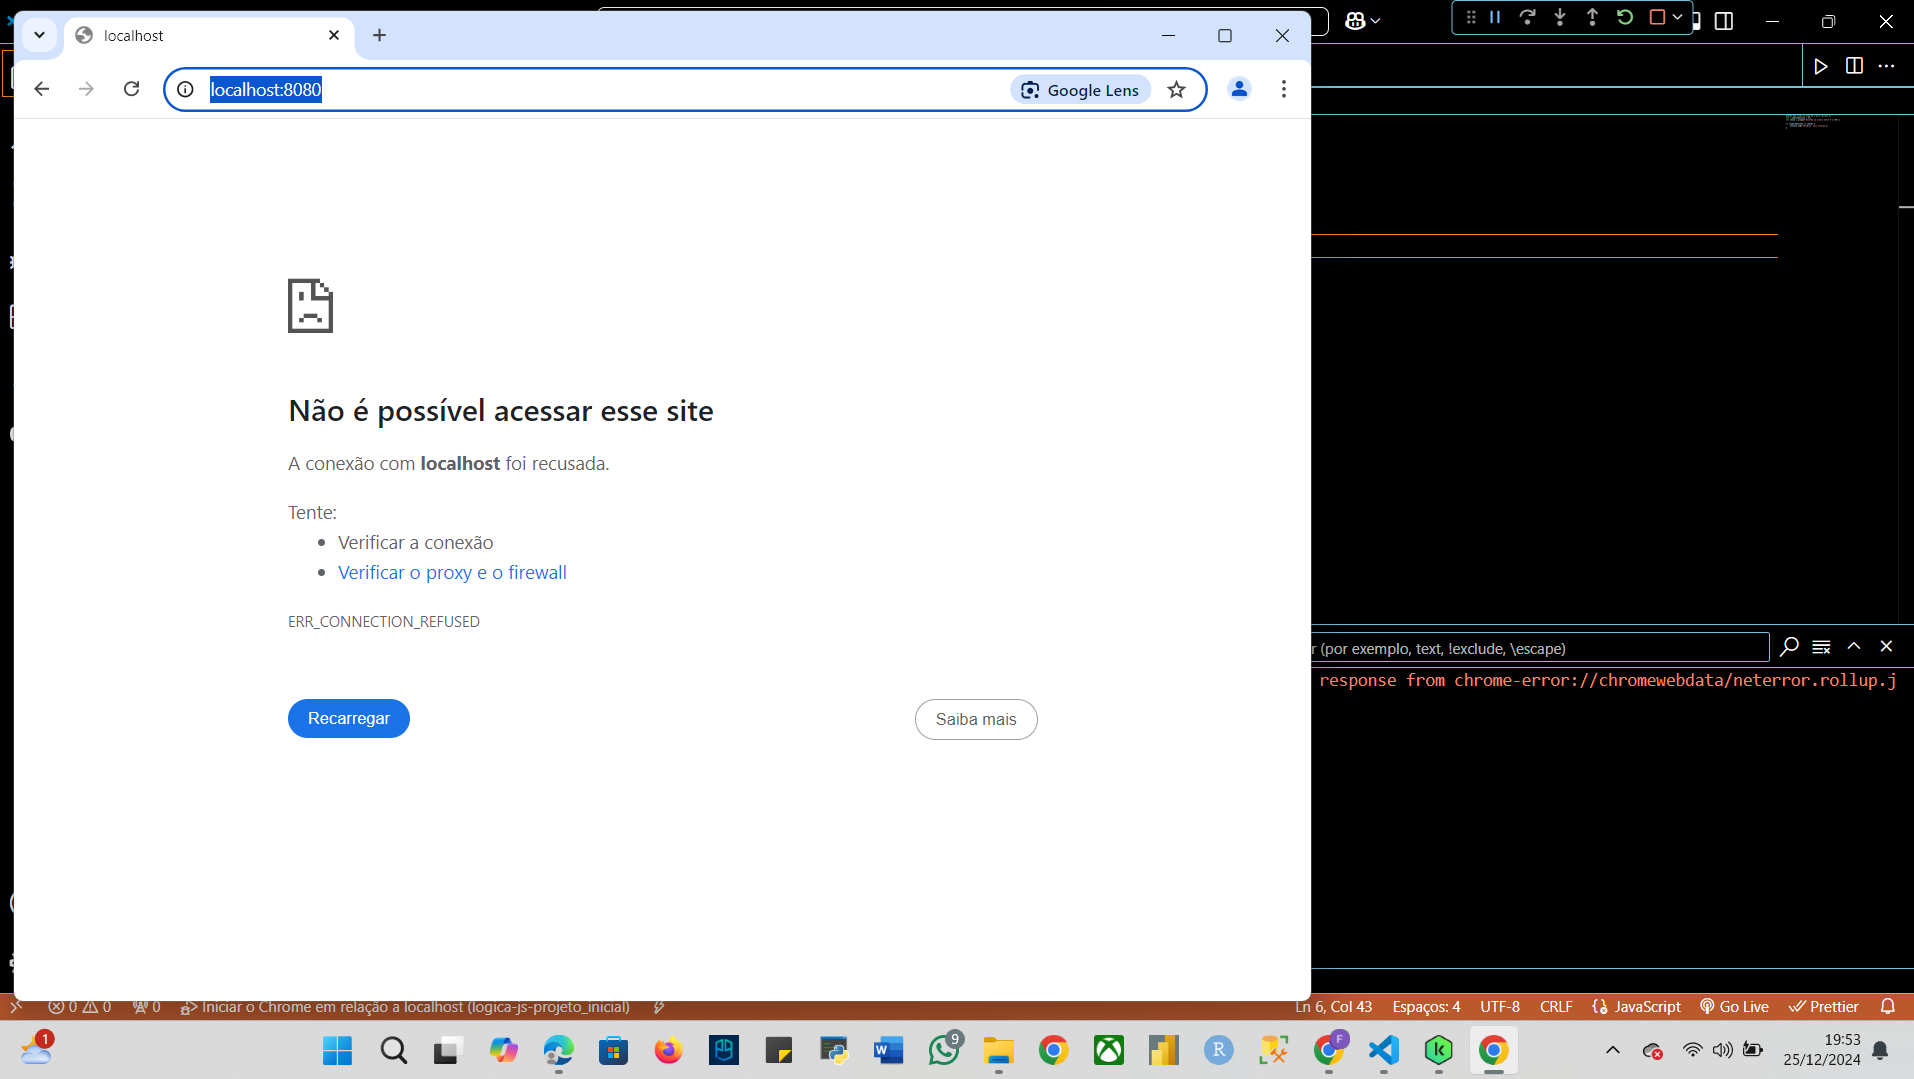Open Google Lens from address bar
Screen dimensions: 1914x1079
(1080, 90)
